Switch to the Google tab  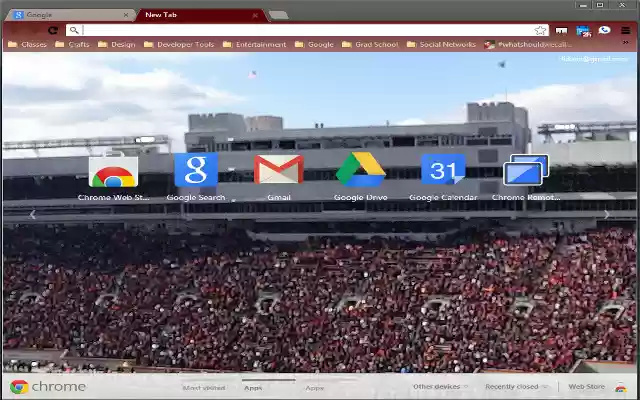pyautogui.click(x=70, y=15)
